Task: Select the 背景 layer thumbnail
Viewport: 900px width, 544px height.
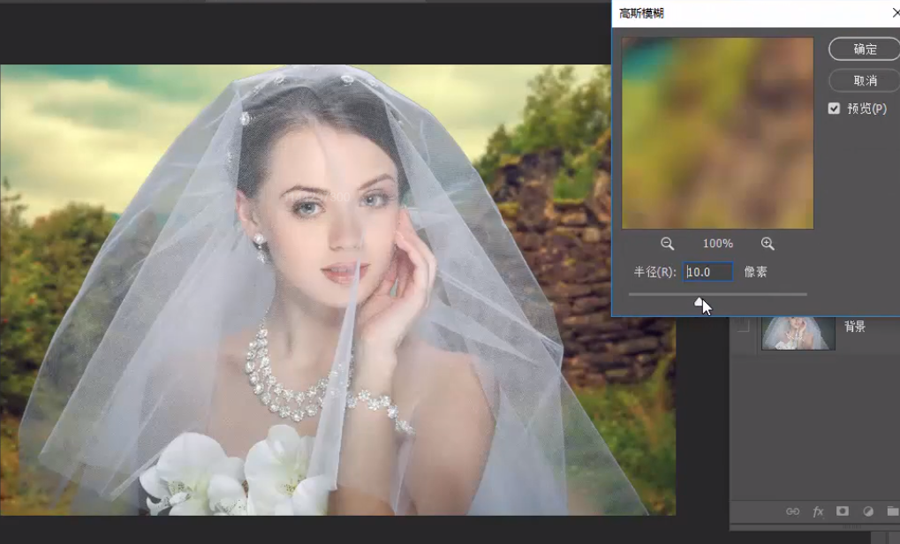Action: 795,331
